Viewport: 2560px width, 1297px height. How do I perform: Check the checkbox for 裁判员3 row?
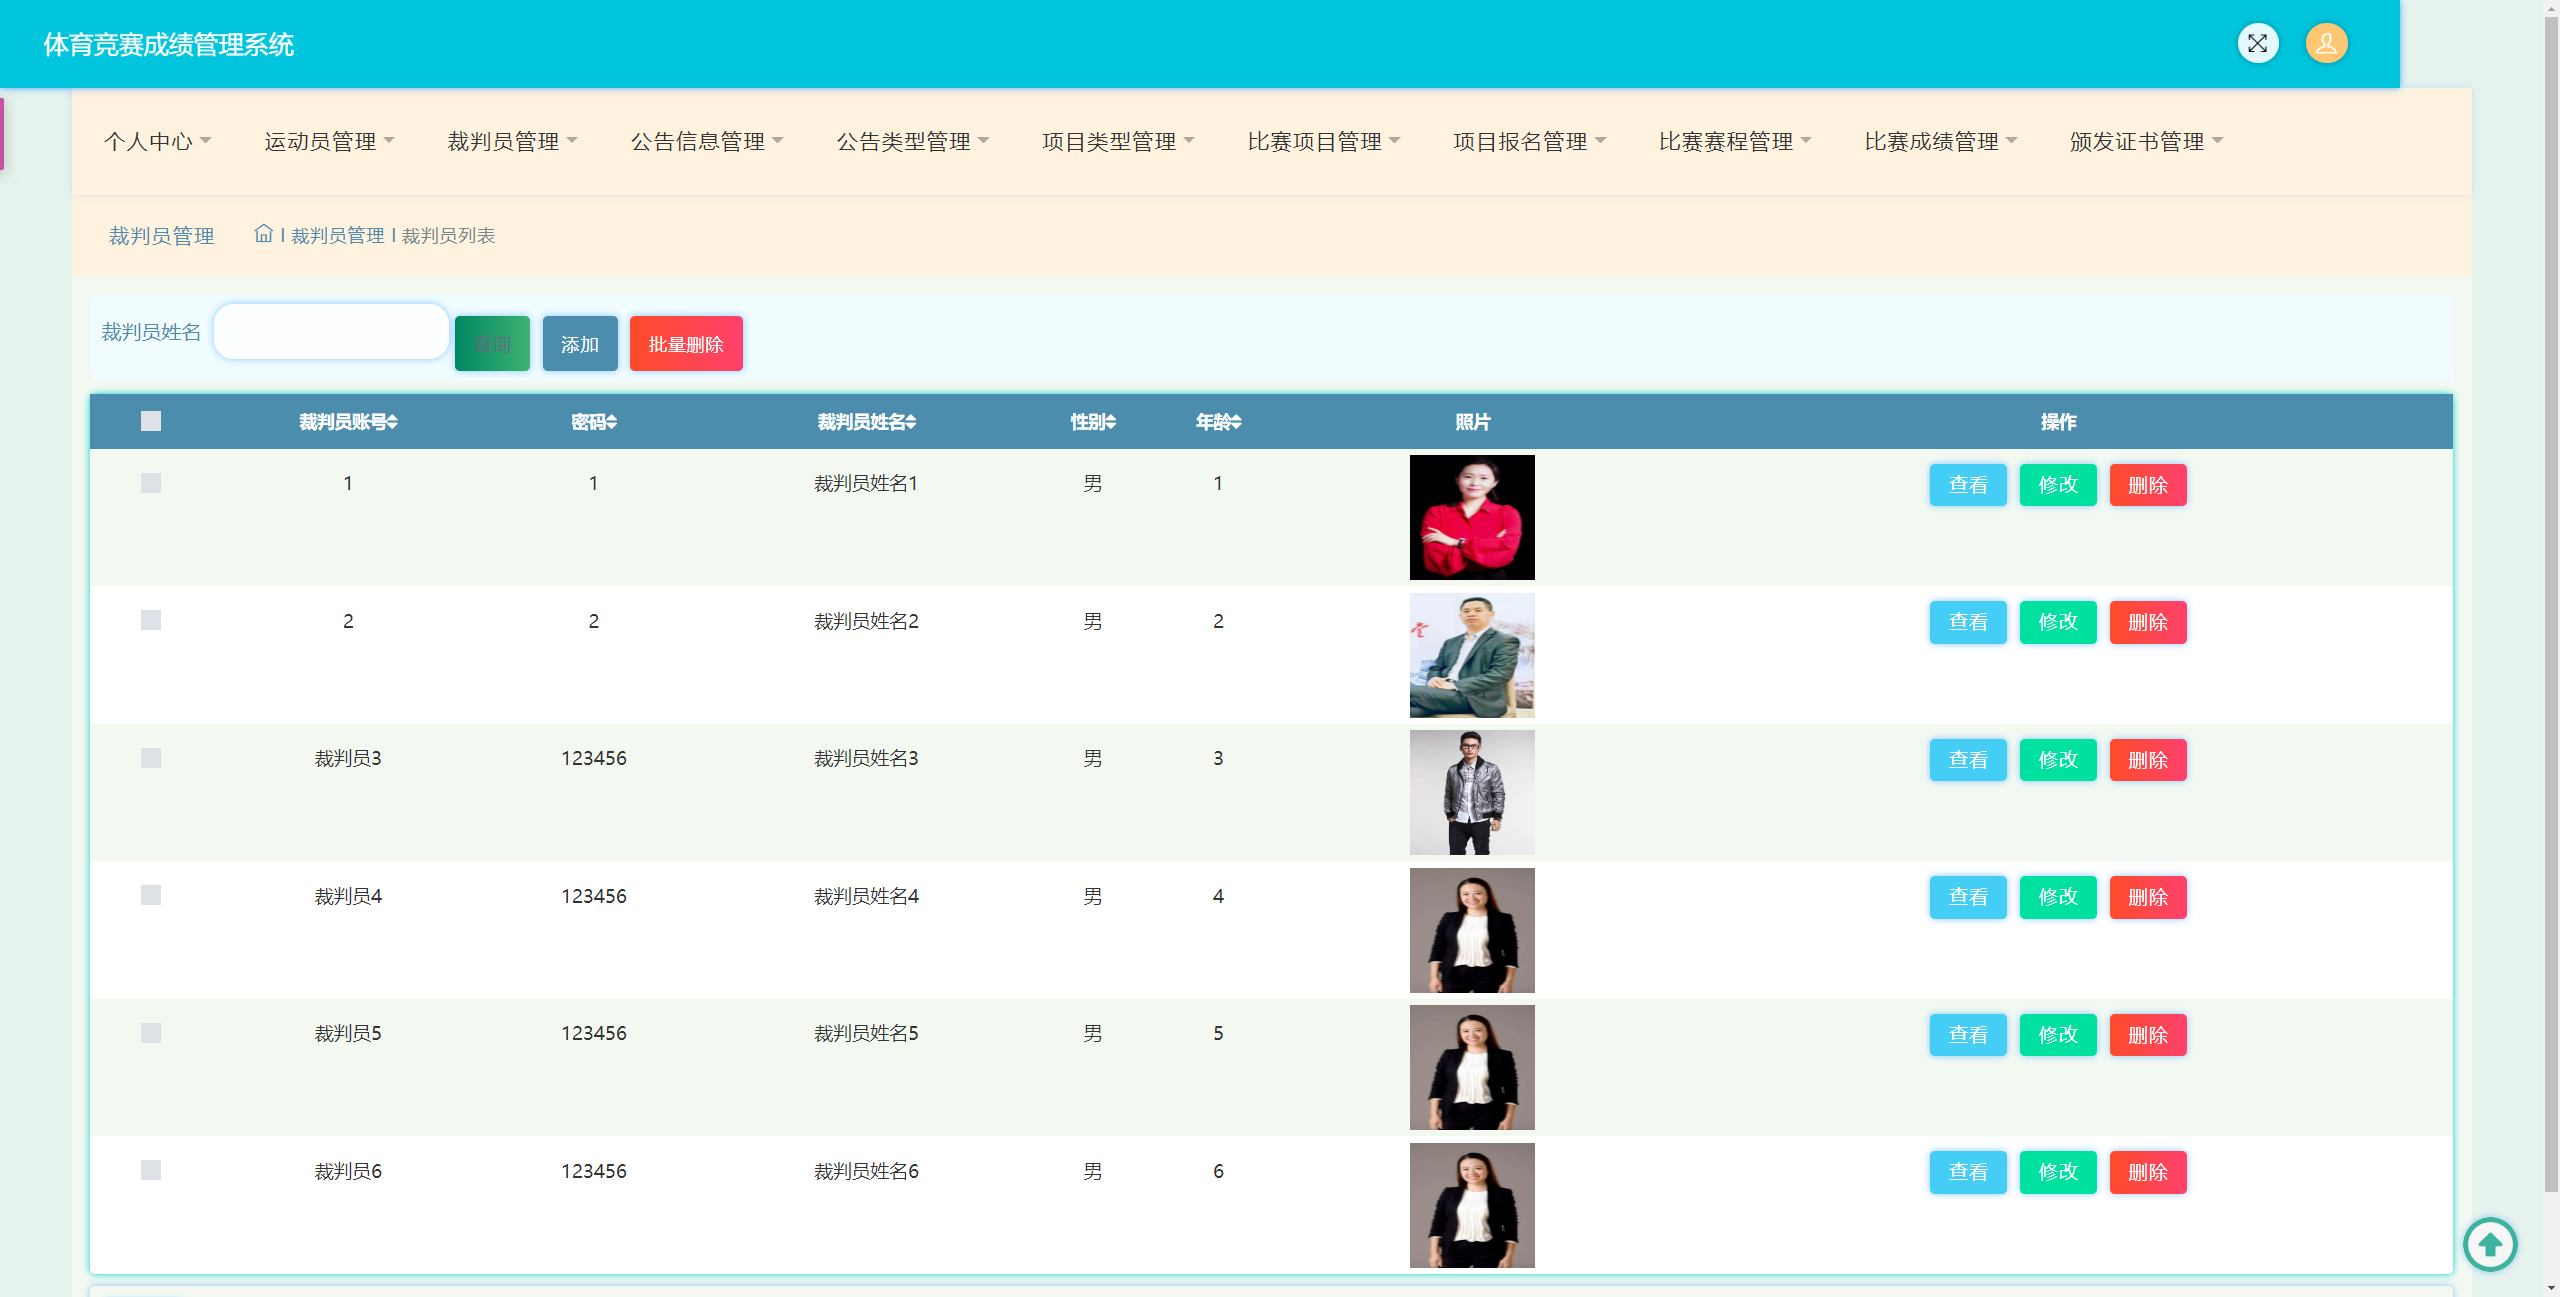(151, 758)
